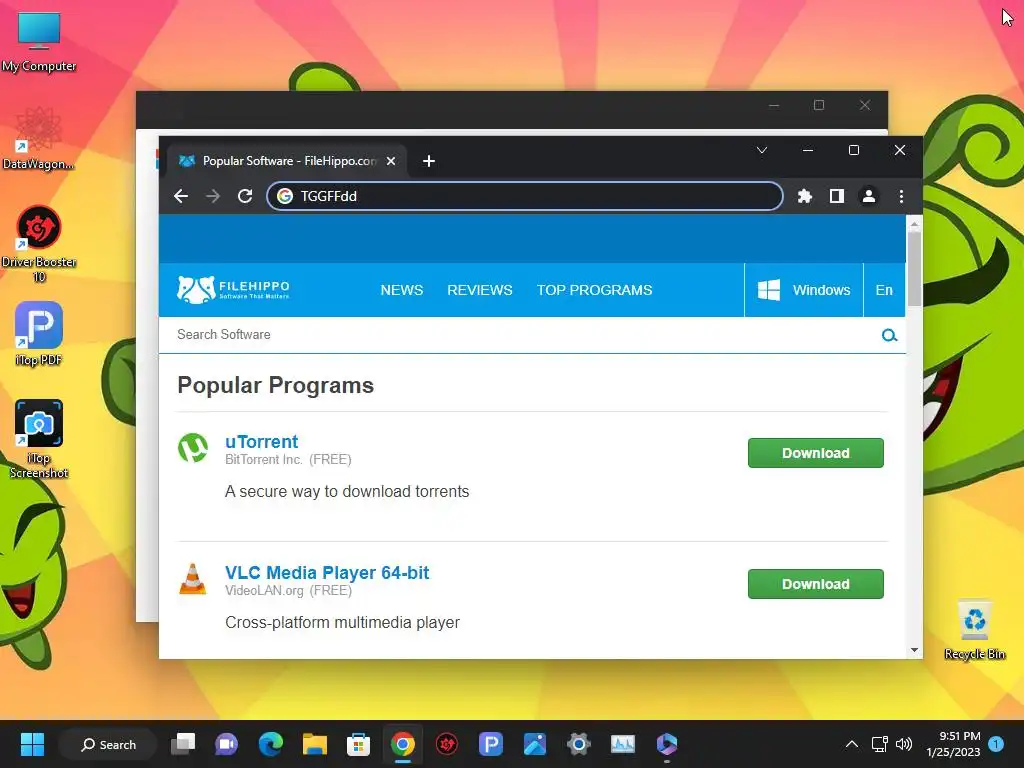The height and width of the screenshot is (768, 1024).
Task: Open Microsoft Store from the taskbar
Action: click(x=358, y=744)
